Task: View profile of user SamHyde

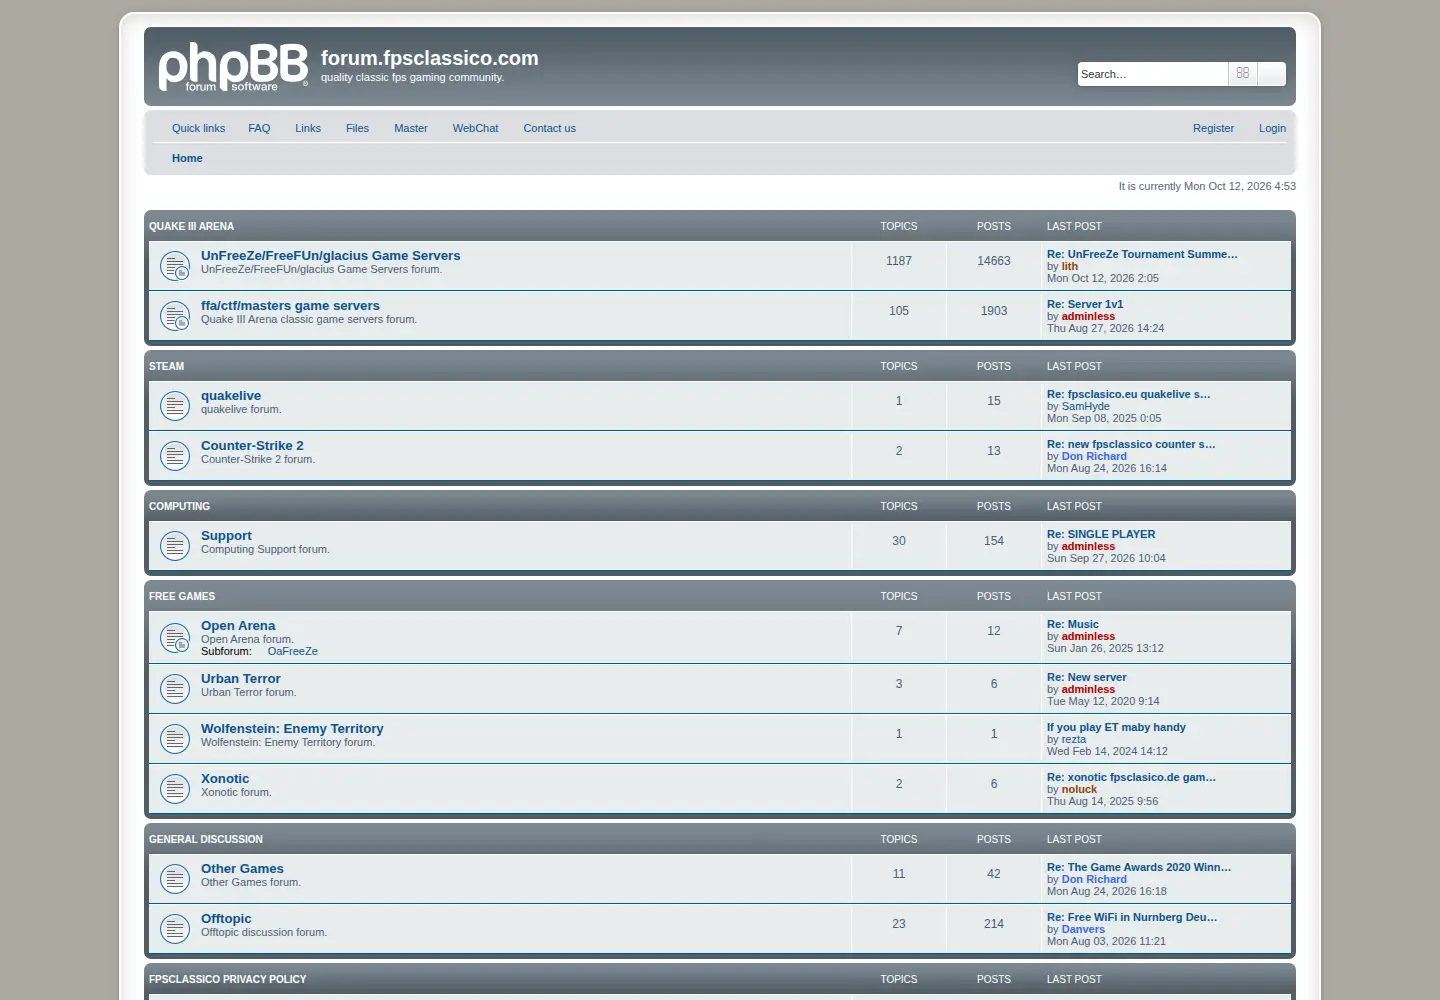Action: (1085, 406)
